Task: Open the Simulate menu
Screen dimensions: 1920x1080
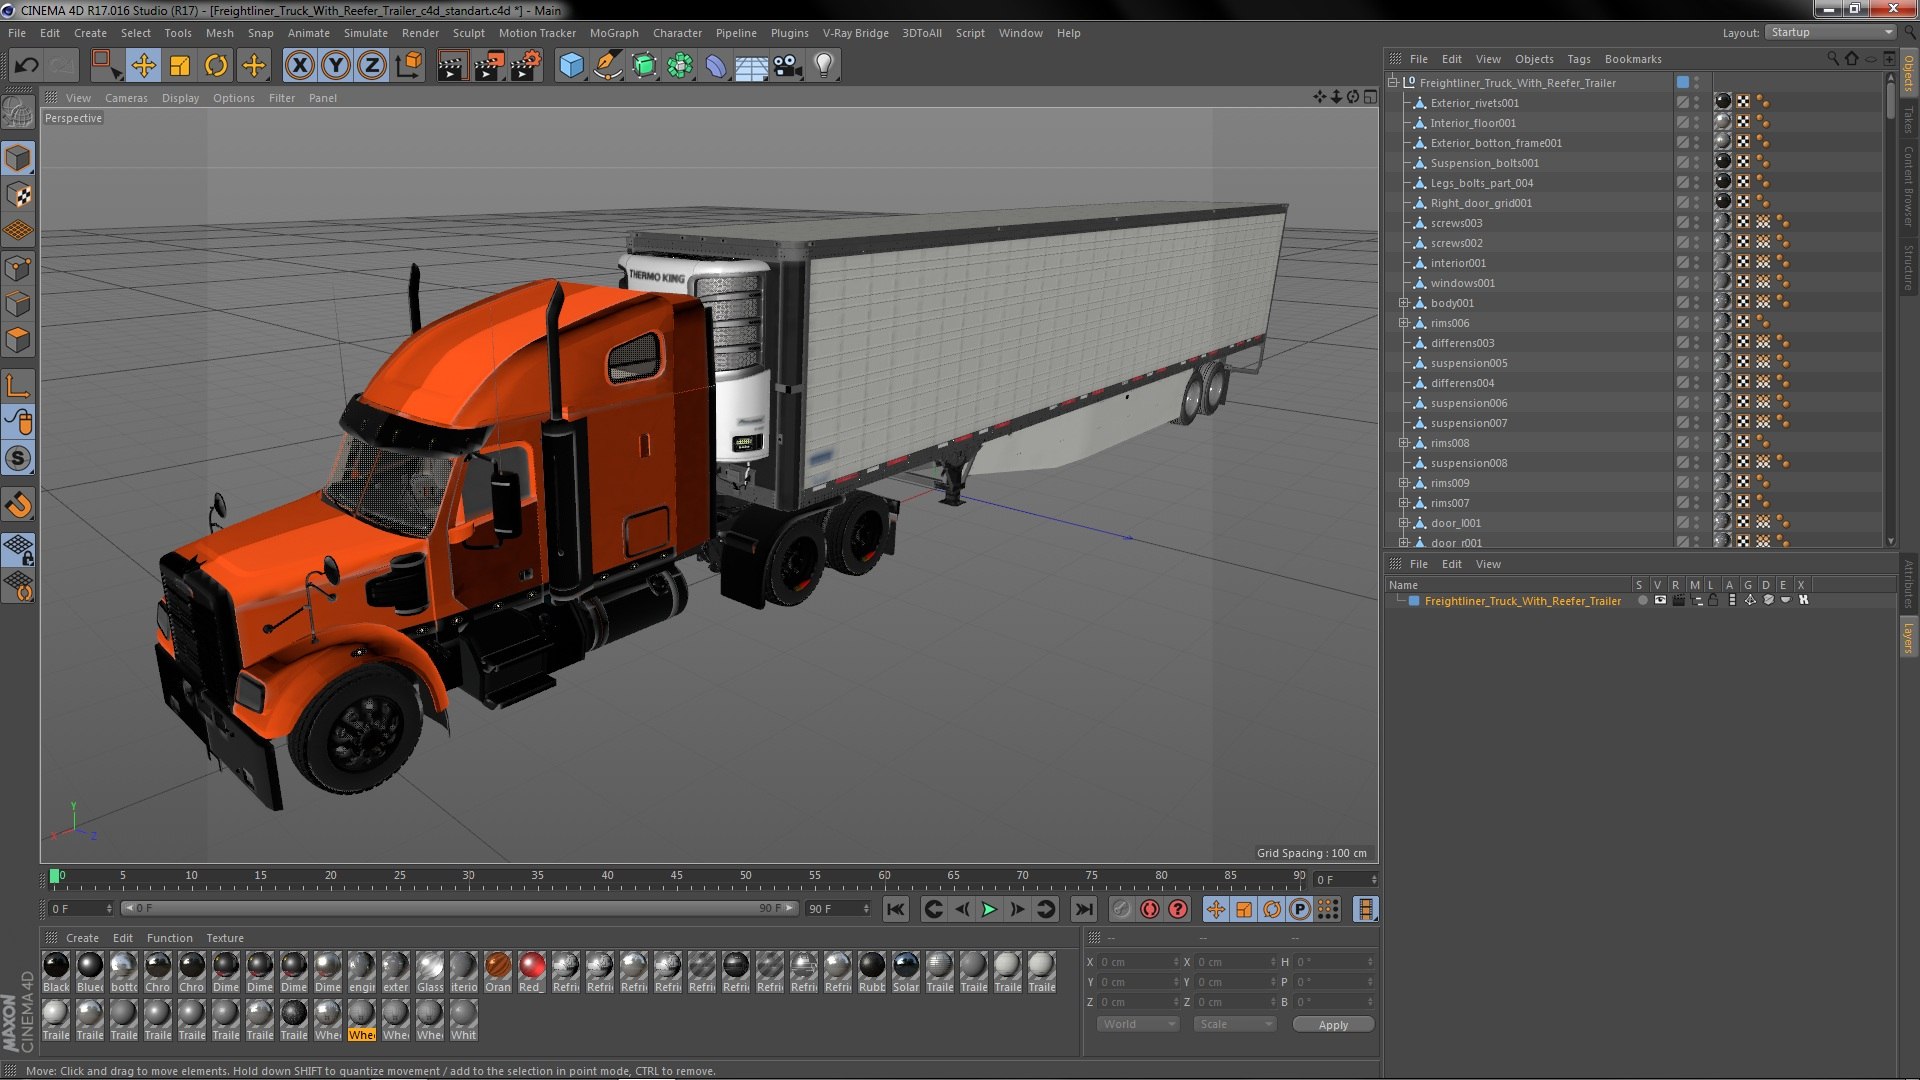Action: tap(365, 33)
